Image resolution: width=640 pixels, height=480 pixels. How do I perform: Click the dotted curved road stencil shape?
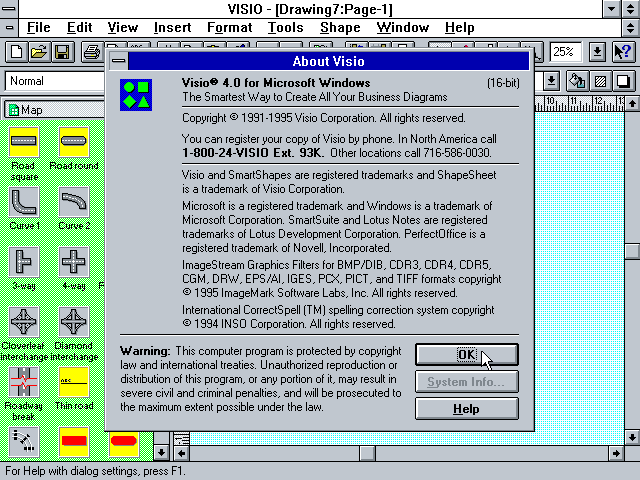tap(24, 442)
